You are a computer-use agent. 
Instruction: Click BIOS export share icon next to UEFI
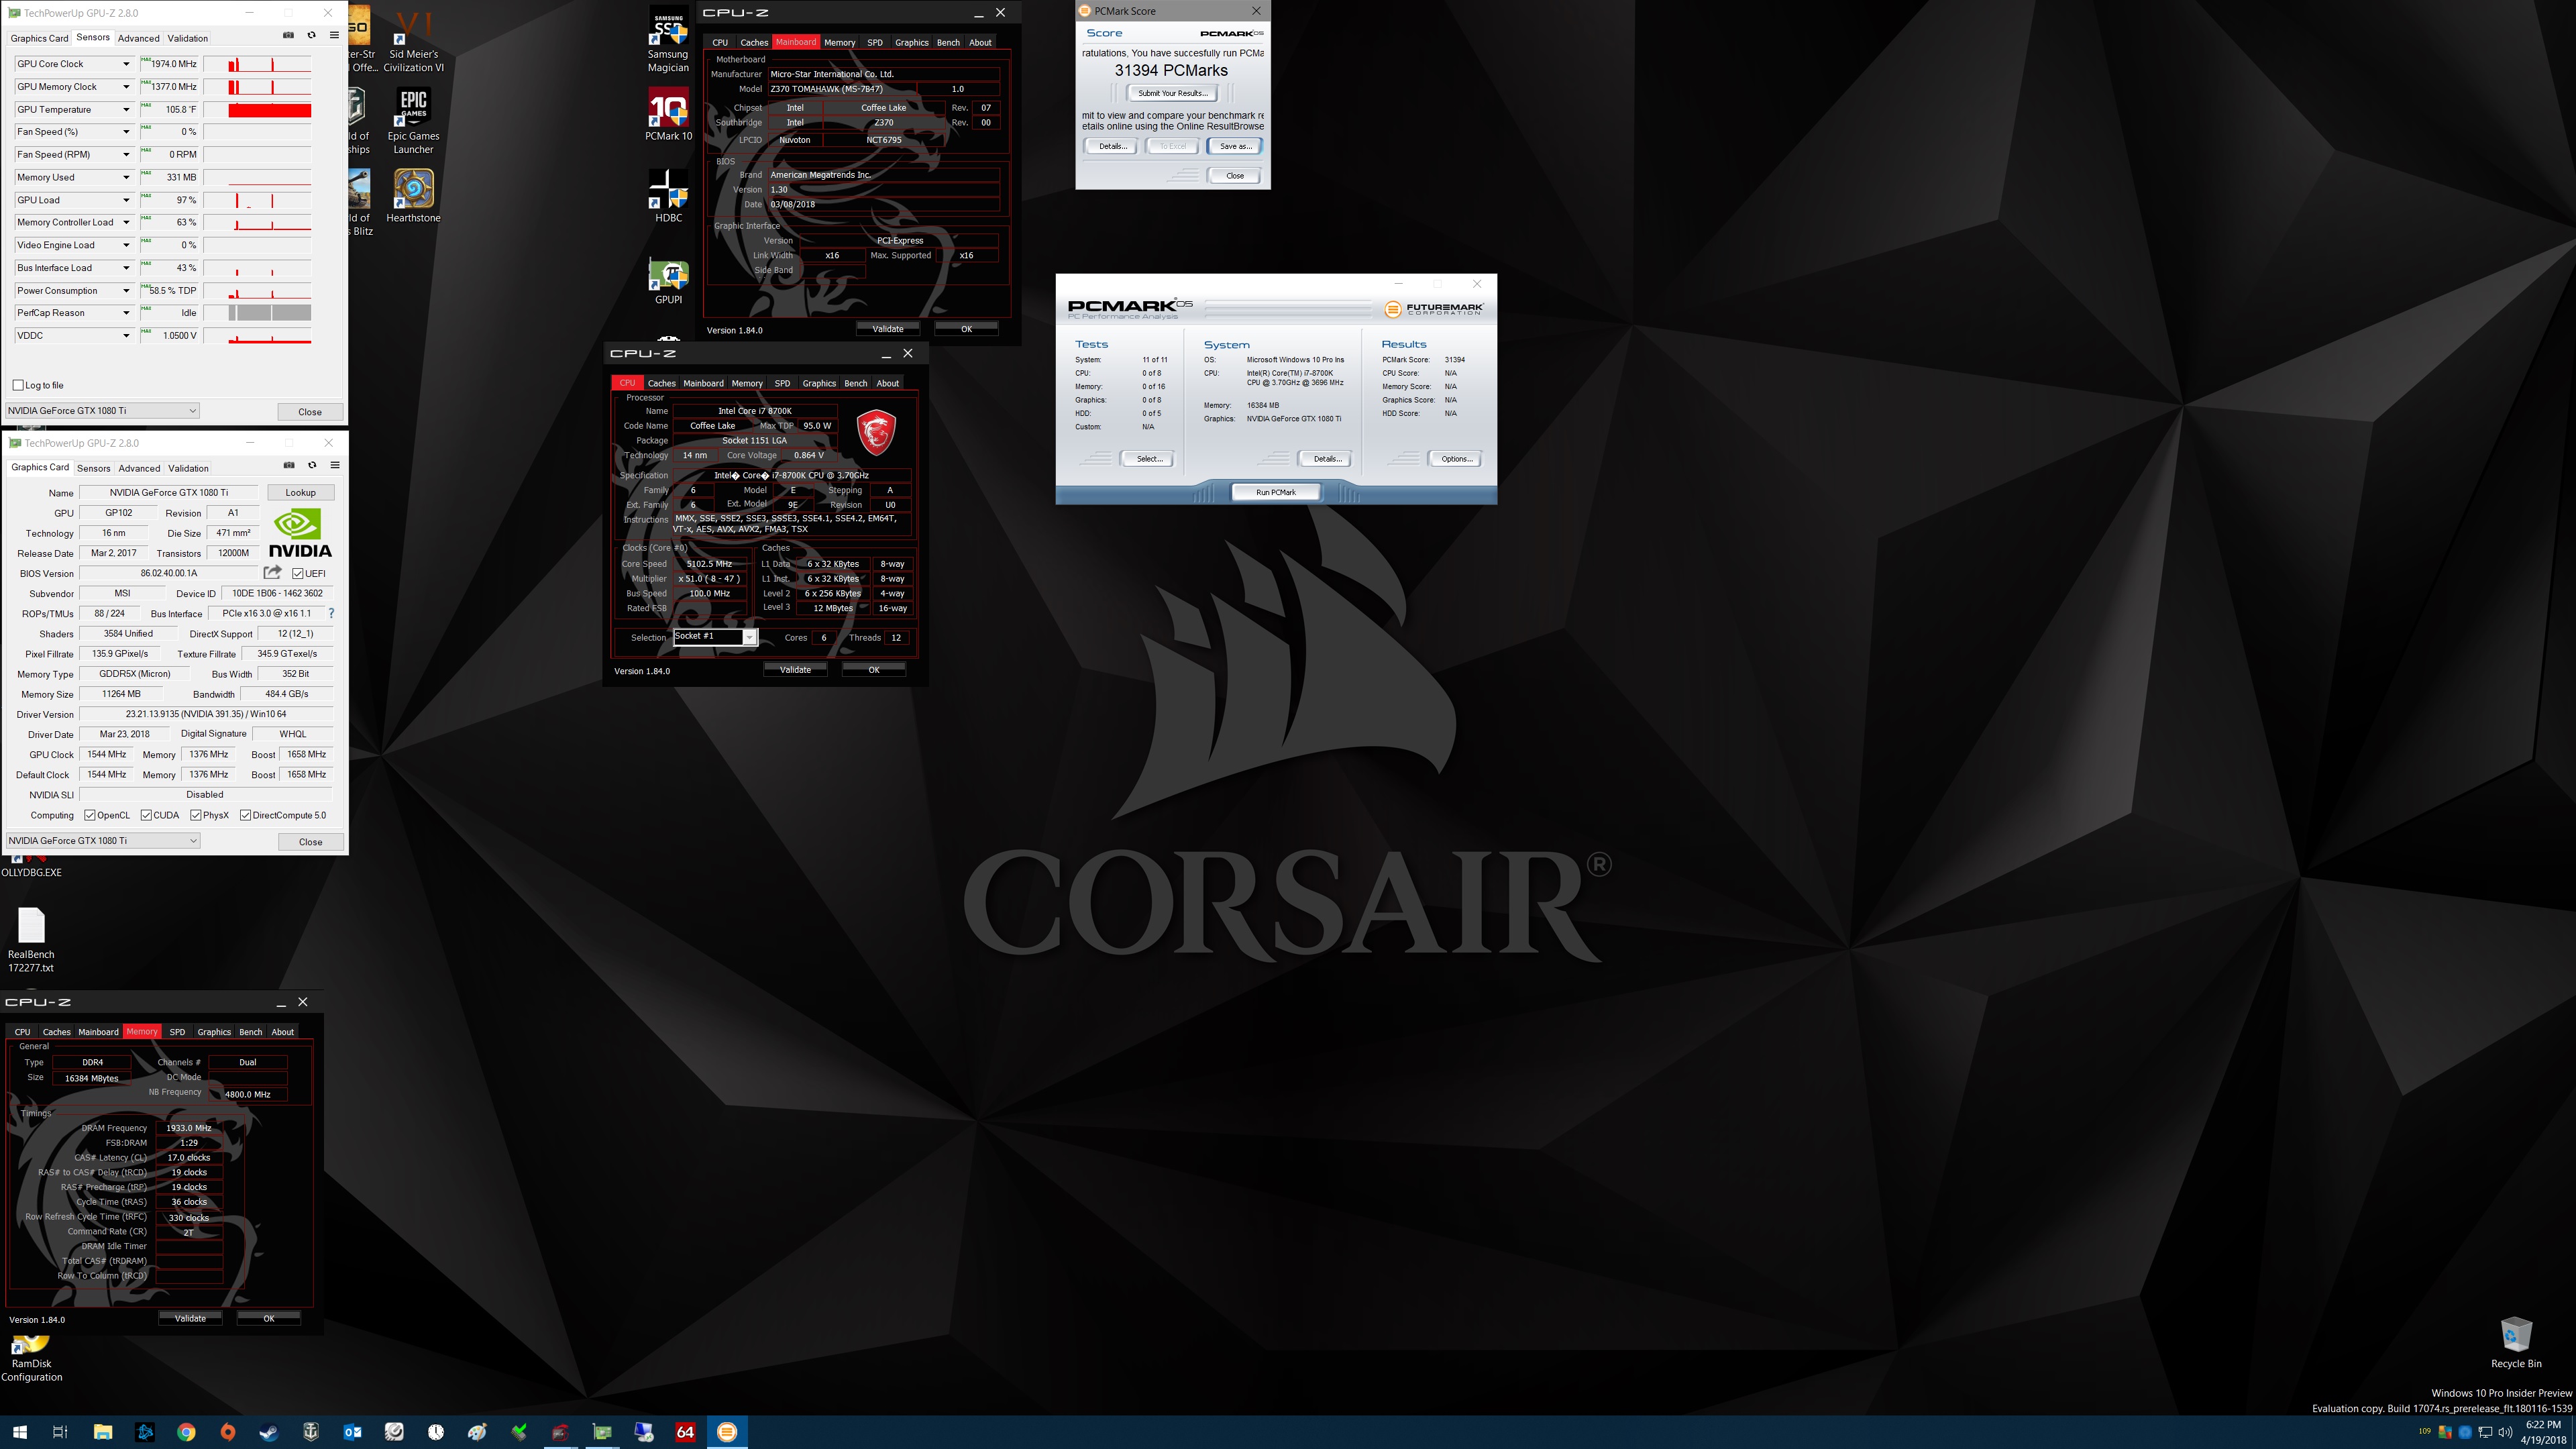(272, 572)
